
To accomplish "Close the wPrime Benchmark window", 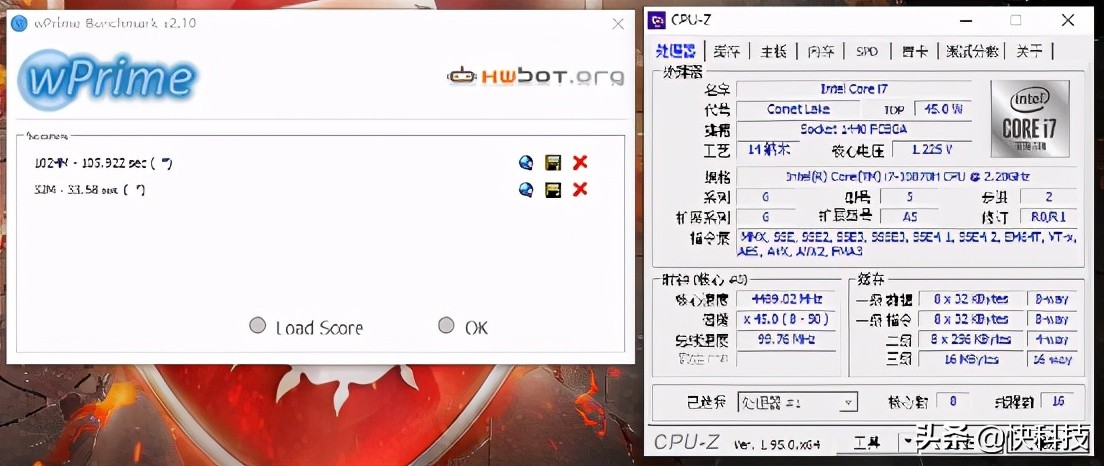I will (x=617, y=23).
